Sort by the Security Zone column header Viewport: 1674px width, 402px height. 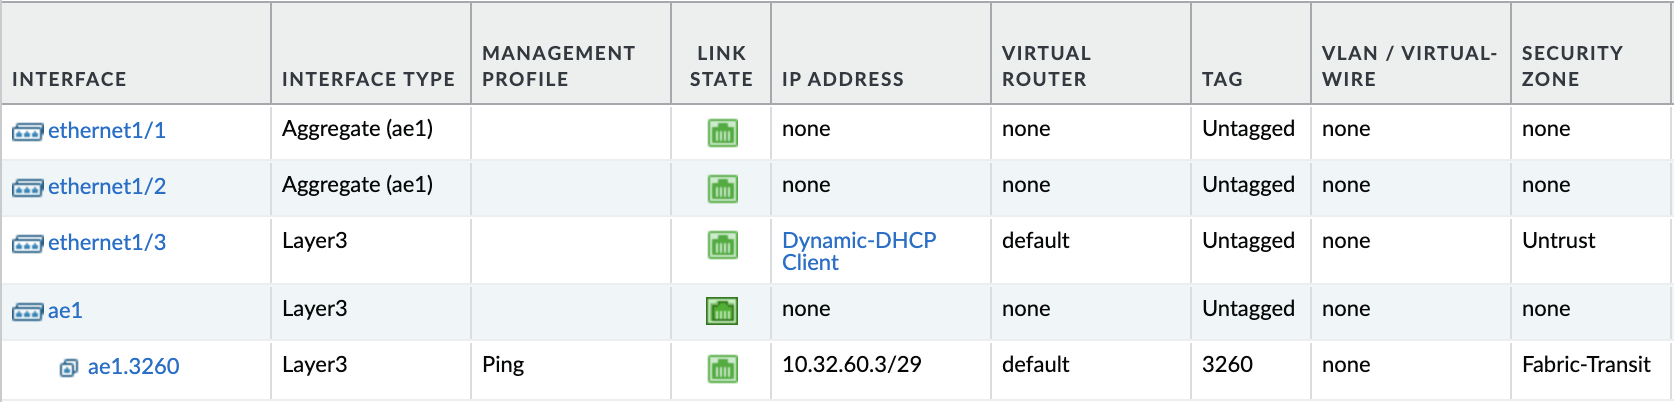click(x=1571, y=66)
